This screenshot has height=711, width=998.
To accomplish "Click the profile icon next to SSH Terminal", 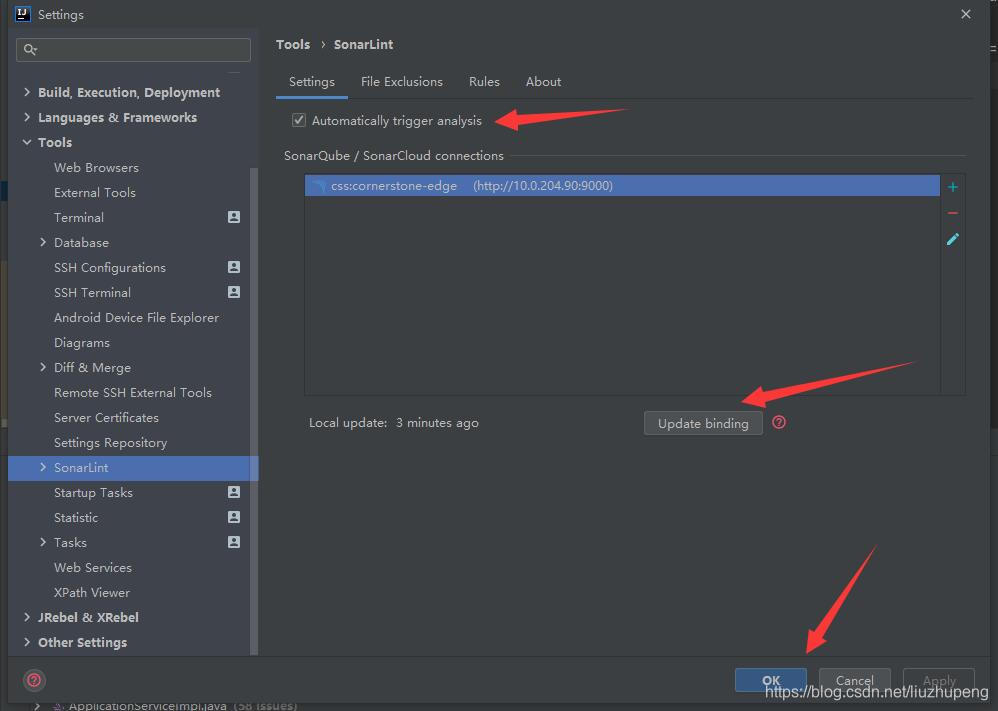I will point(234,292).
